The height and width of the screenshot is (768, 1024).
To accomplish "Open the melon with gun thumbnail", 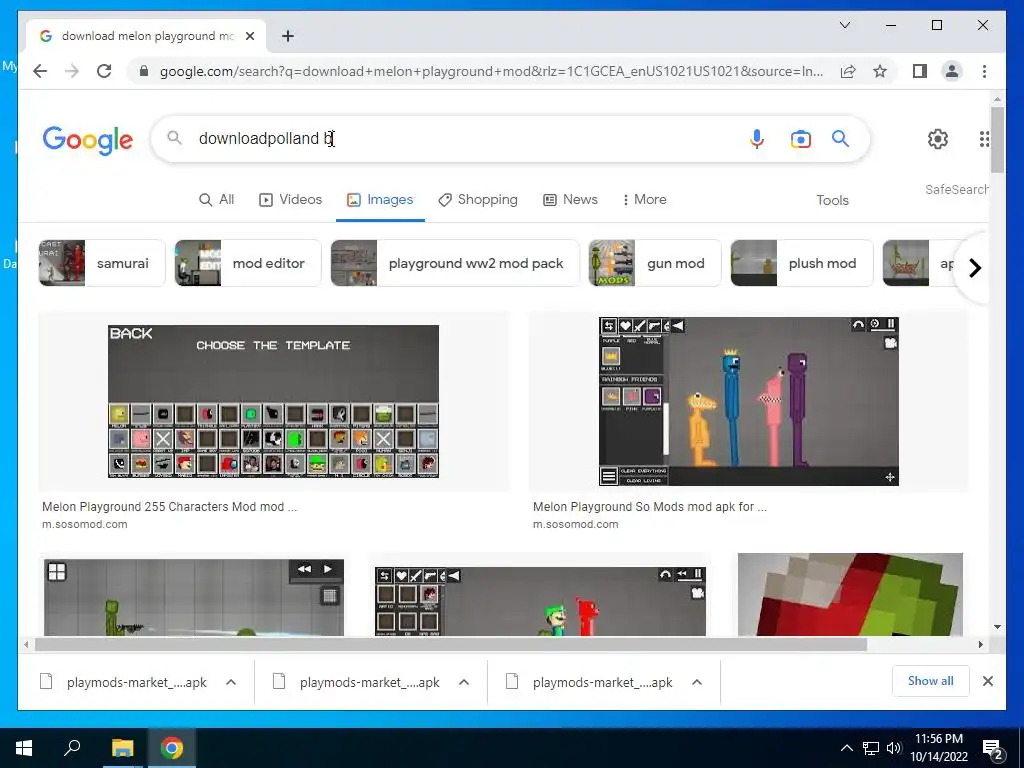I will coord(193,597).
